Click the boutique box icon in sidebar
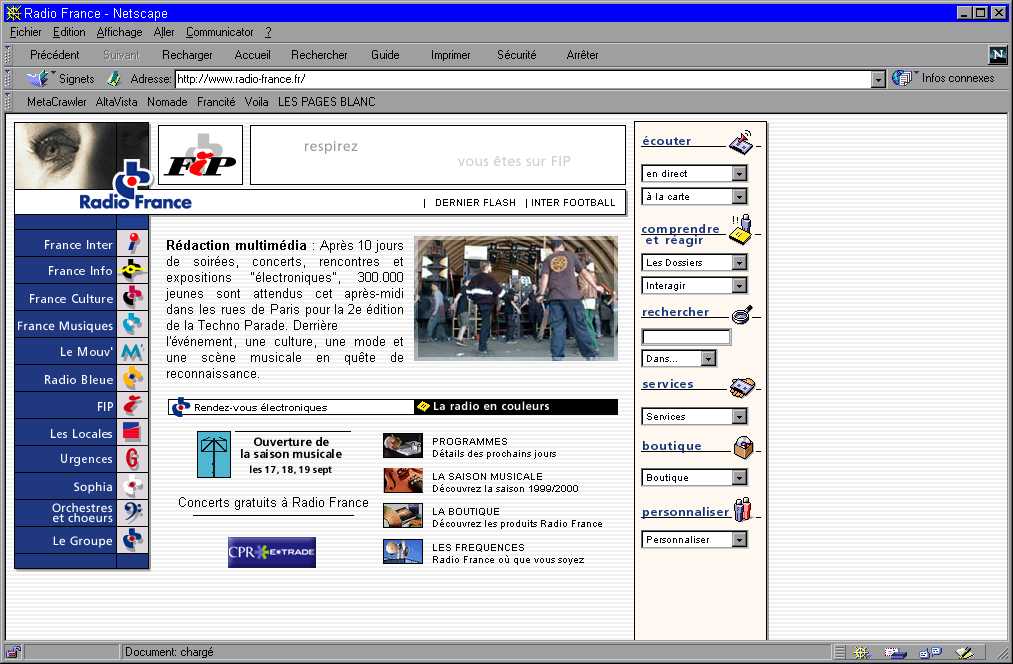This screenshot has height=664, width=1013. [x=741, y=448]
